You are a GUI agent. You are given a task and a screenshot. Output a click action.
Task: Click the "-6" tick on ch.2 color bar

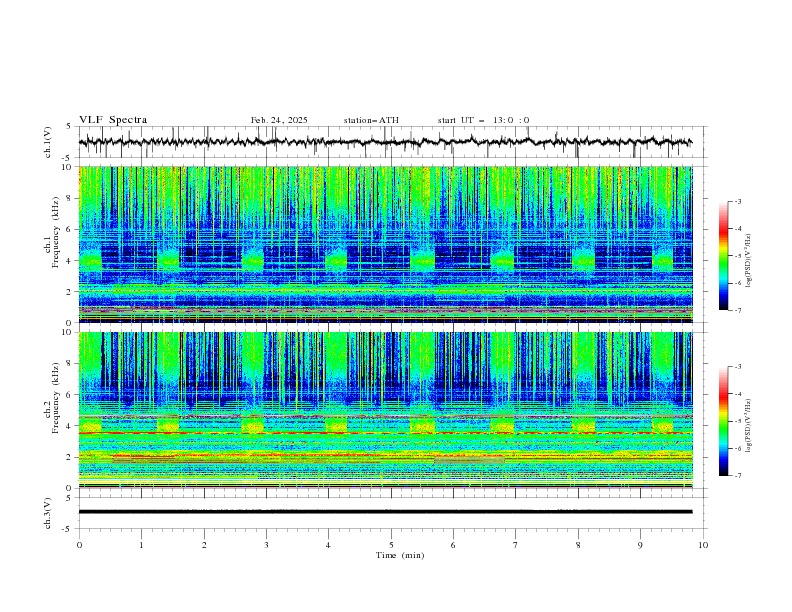[737, 448]
